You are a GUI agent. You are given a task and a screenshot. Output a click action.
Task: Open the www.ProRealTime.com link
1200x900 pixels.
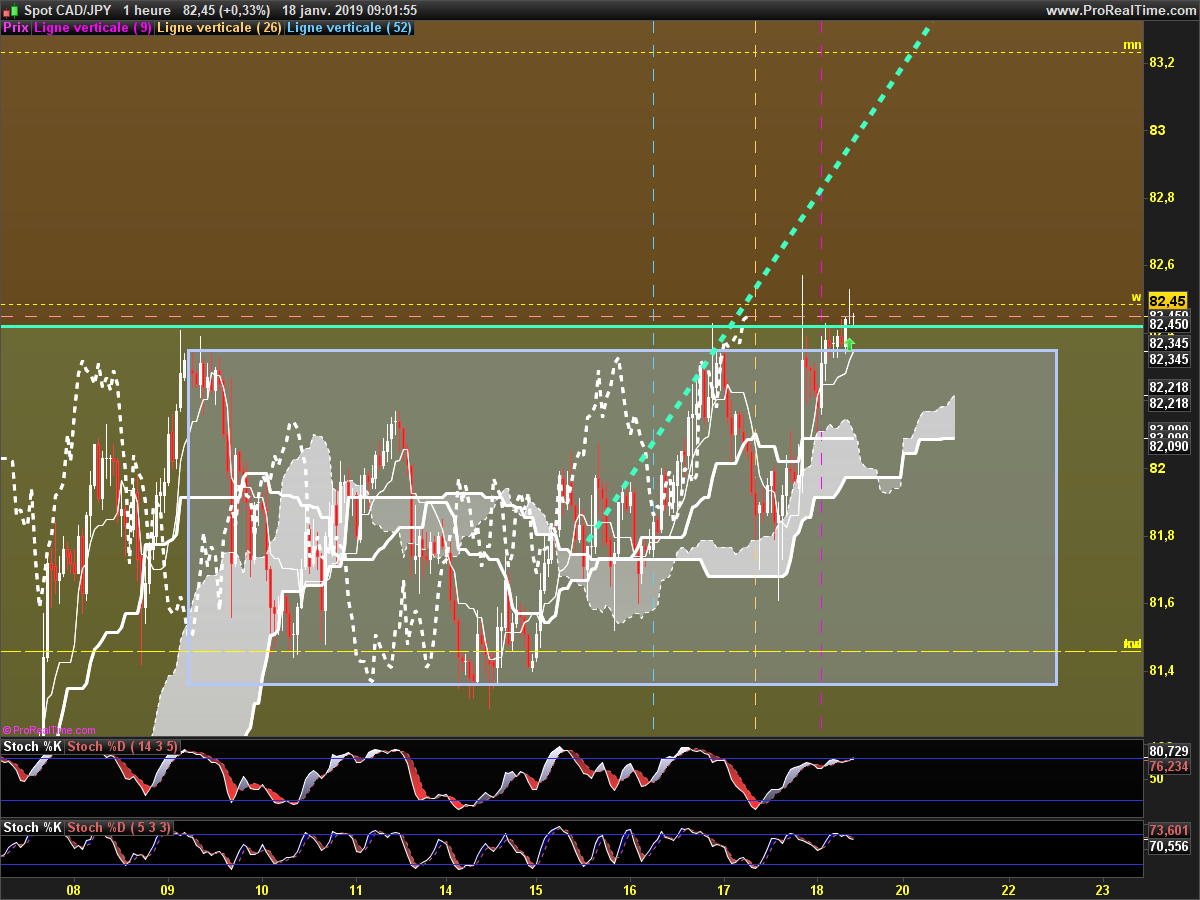click(x=1120, y=10)
